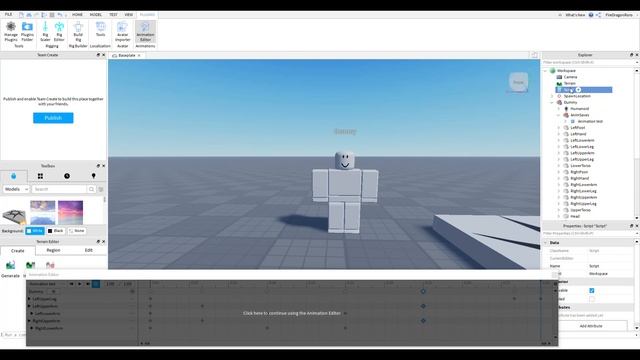This screenshot has width=640, height=360.
Task: Select the Terrain item in Explorer
Action: pyautogui.click(x=569, y=84)
